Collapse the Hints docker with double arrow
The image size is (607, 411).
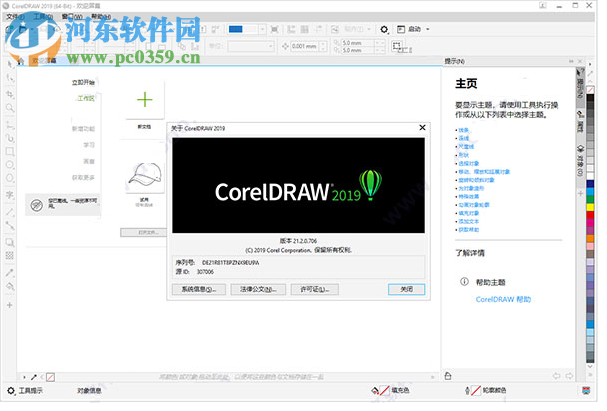point(571,61)
